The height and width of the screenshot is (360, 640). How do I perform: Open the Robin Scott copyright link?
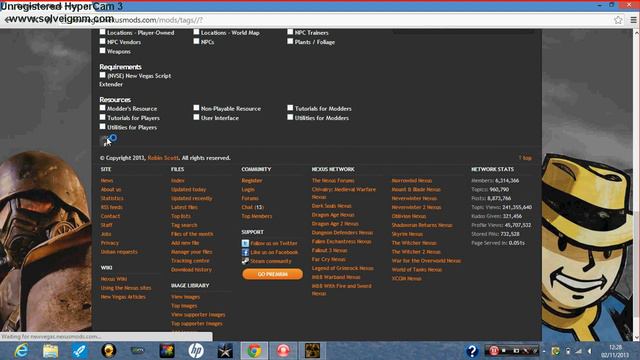pyautogui.click(x=163, y=158)
